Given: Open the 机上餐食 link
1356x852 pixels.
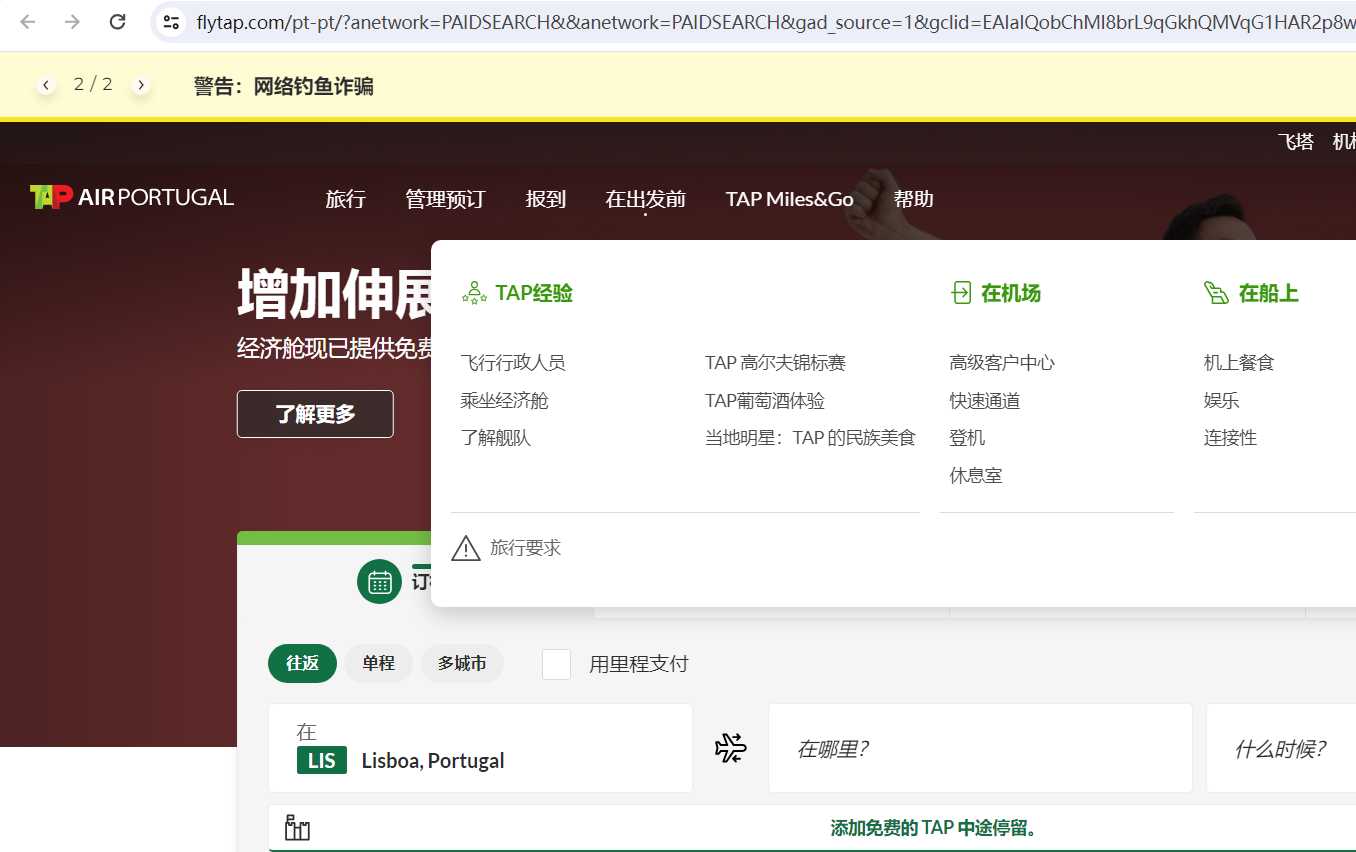Looking at the screenshot, I should pyautogui.click(x=1239, y=363).
